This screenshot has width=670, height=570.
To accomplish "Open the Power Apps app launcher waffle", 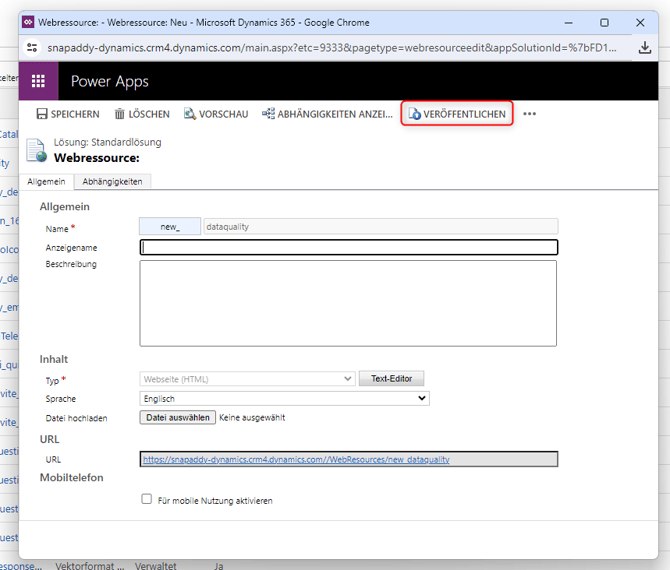I will 39,82.
